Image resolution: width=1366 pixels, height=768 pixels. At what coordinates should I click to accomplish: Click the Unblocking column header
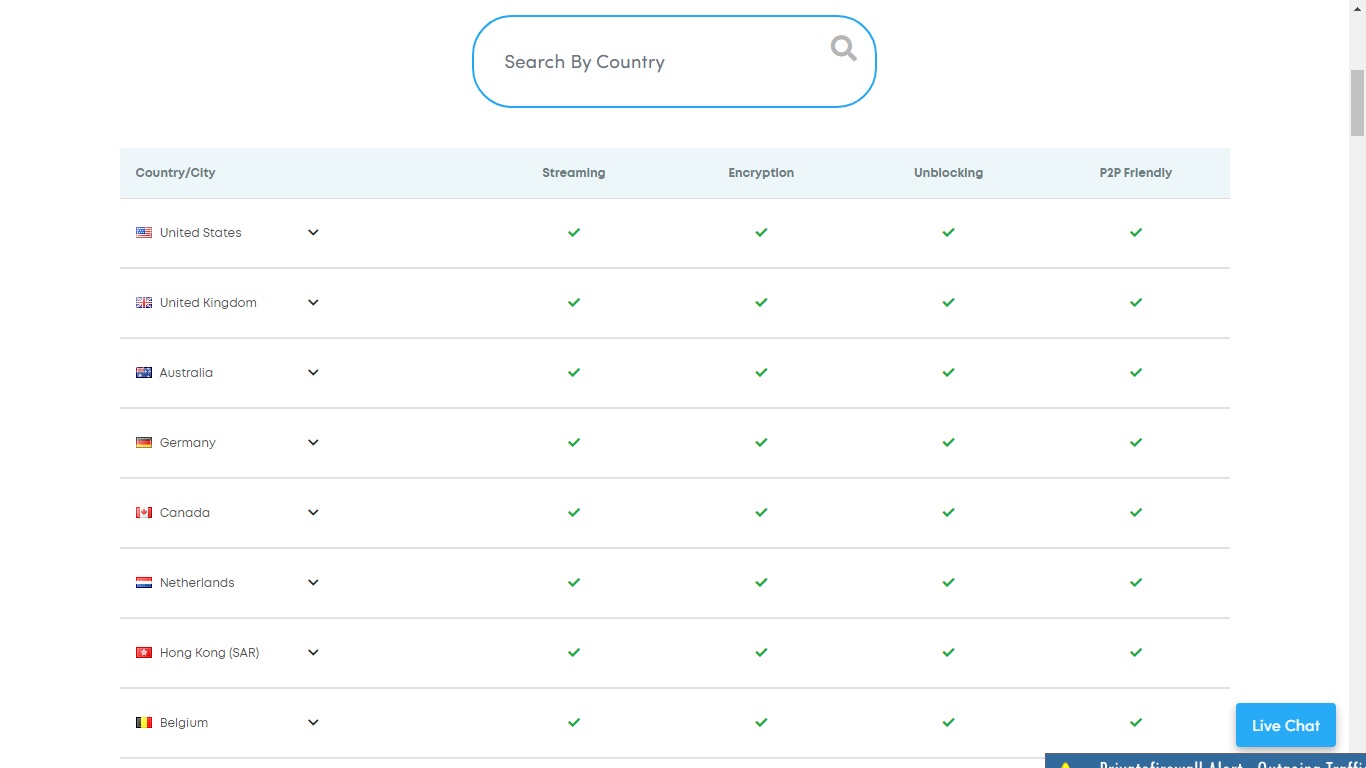(948, 173)
